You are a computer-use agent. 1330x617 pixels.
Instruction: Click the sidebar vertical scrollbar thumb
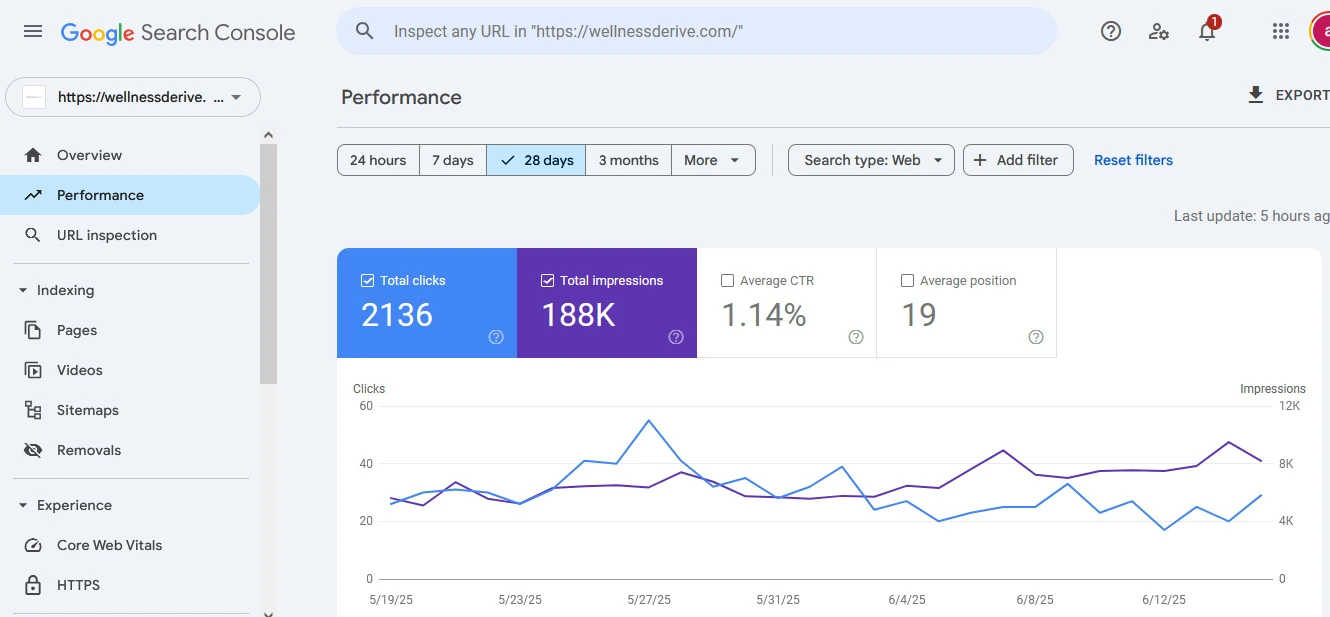pyautogui.click(x=268, y=264)
